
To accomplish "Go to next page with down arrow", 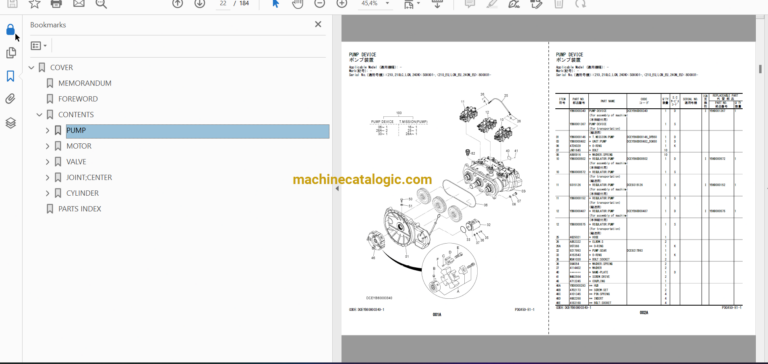I will 199,3.
